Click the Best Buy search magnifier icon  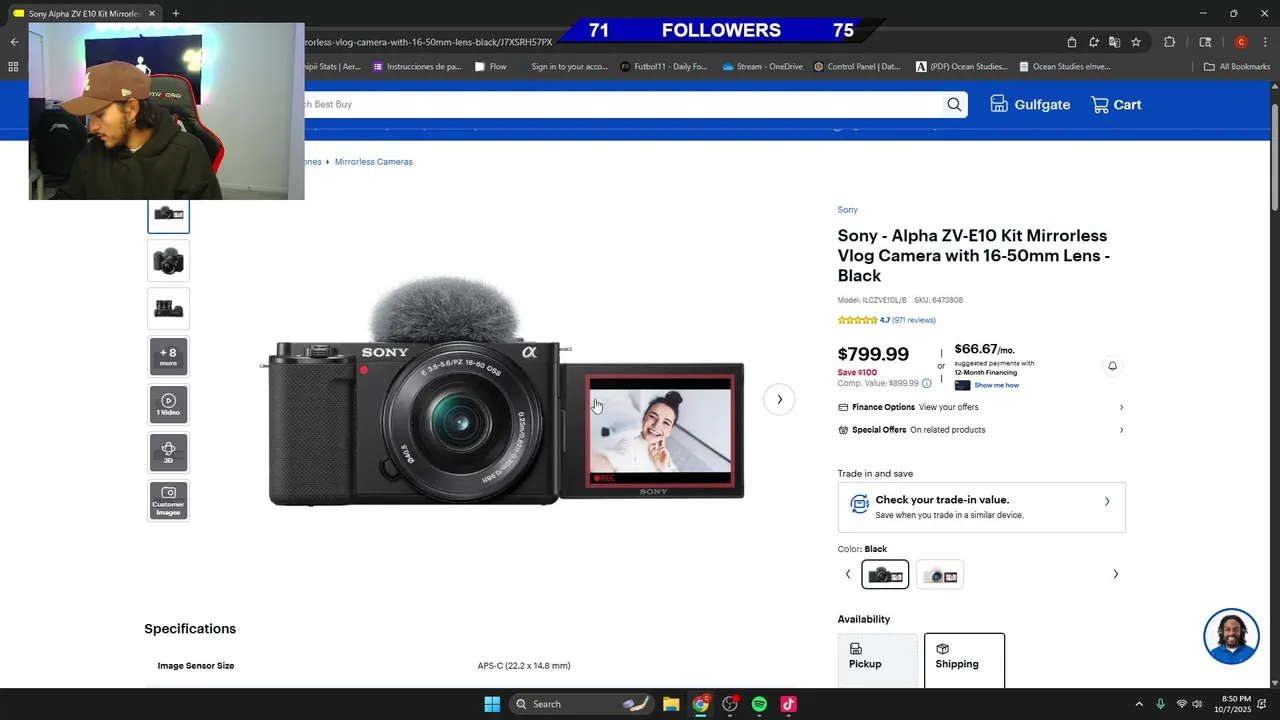tap(954, 104)
